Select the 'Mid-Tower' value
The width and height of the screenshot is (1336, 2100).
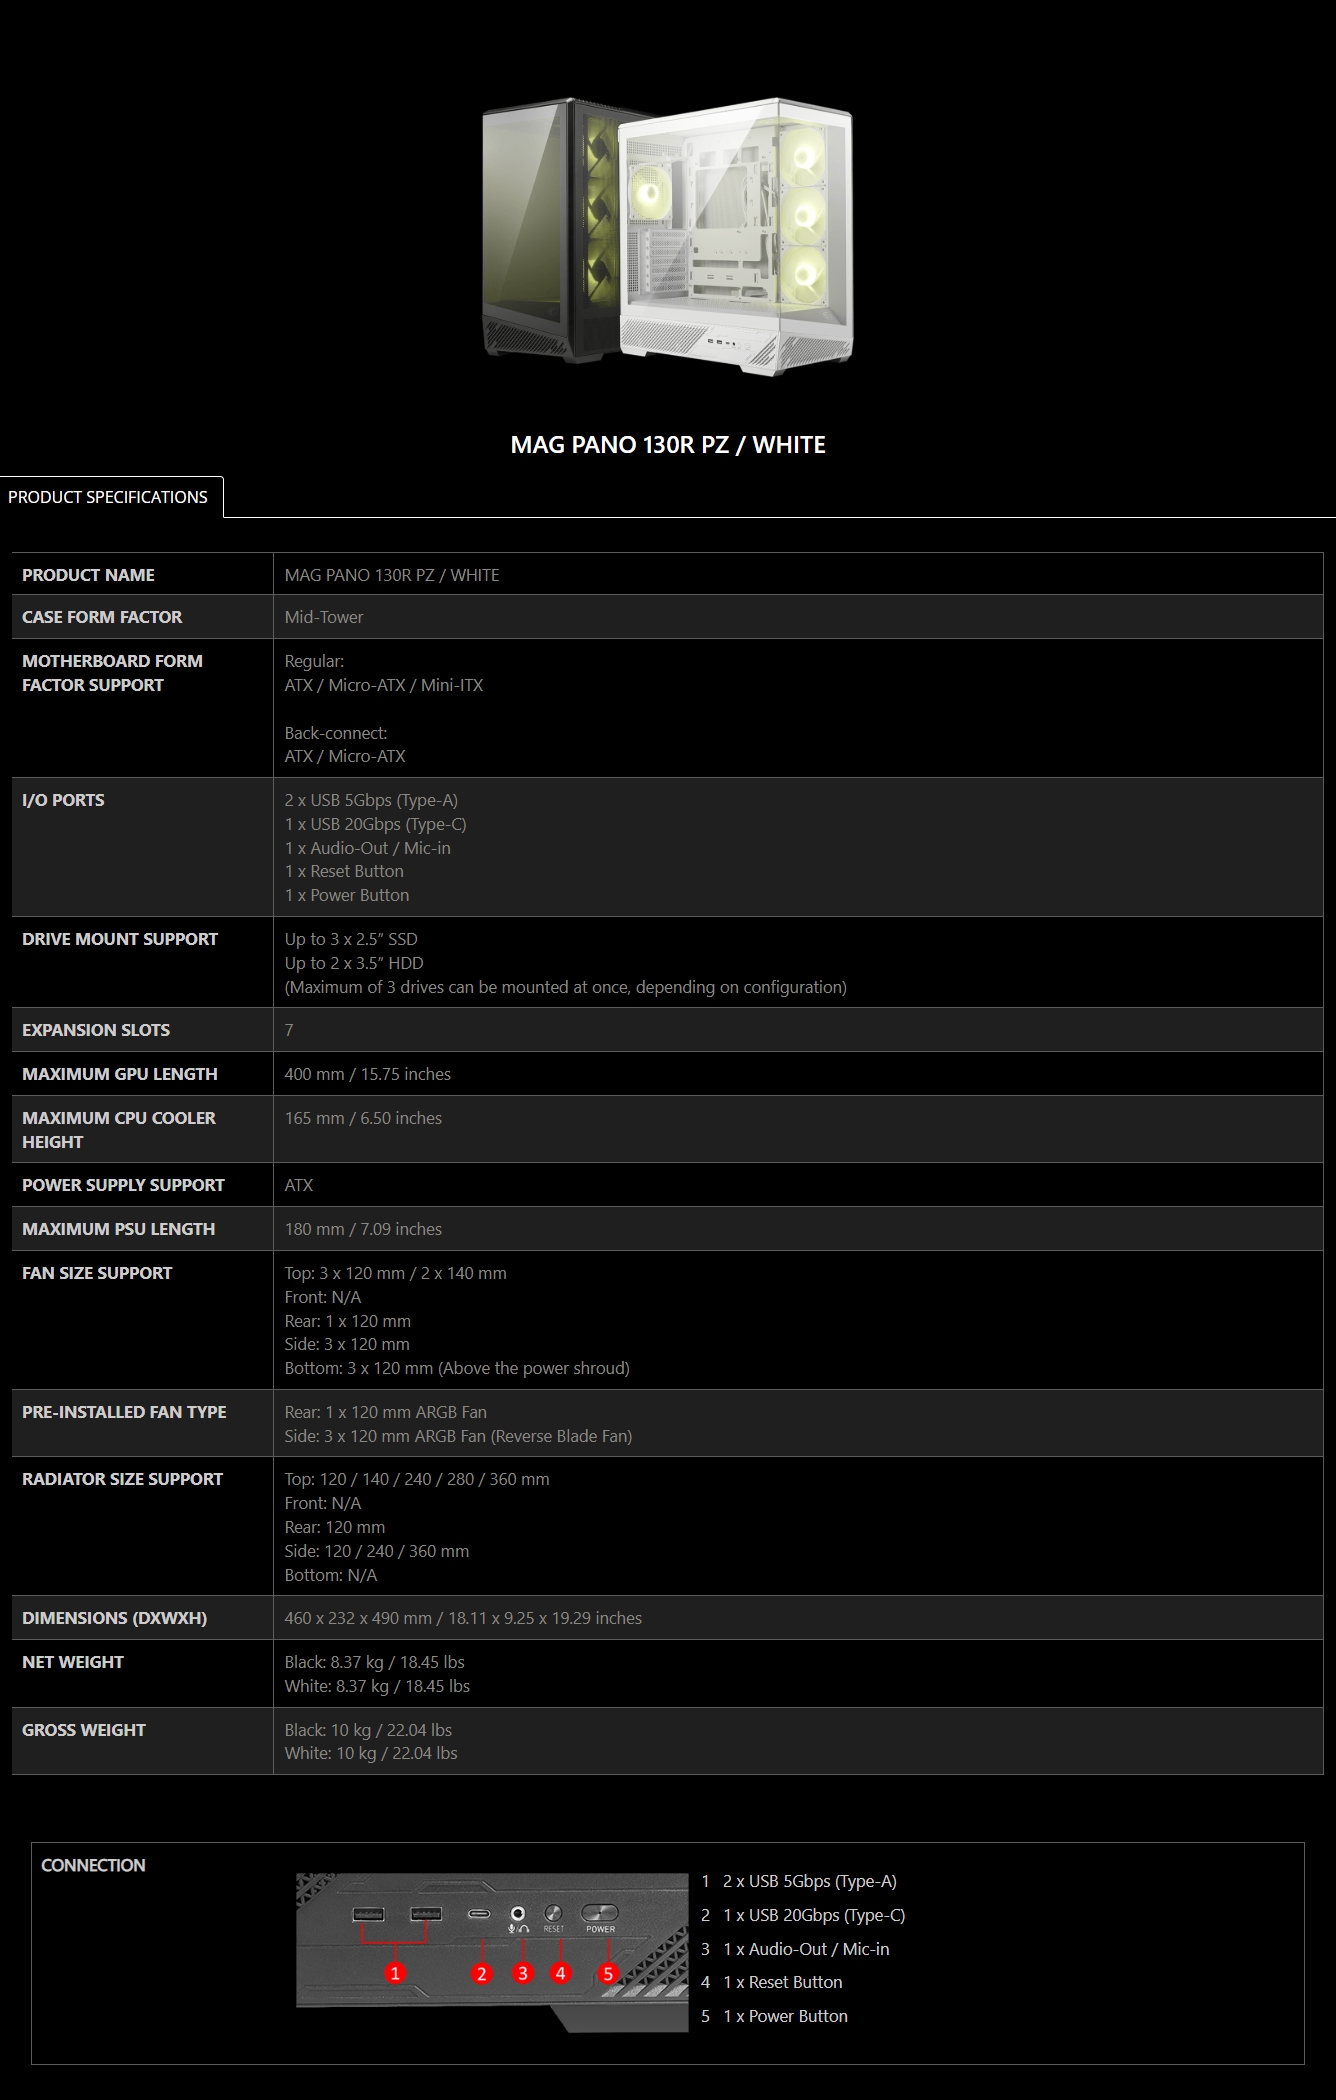pos(324,617)
